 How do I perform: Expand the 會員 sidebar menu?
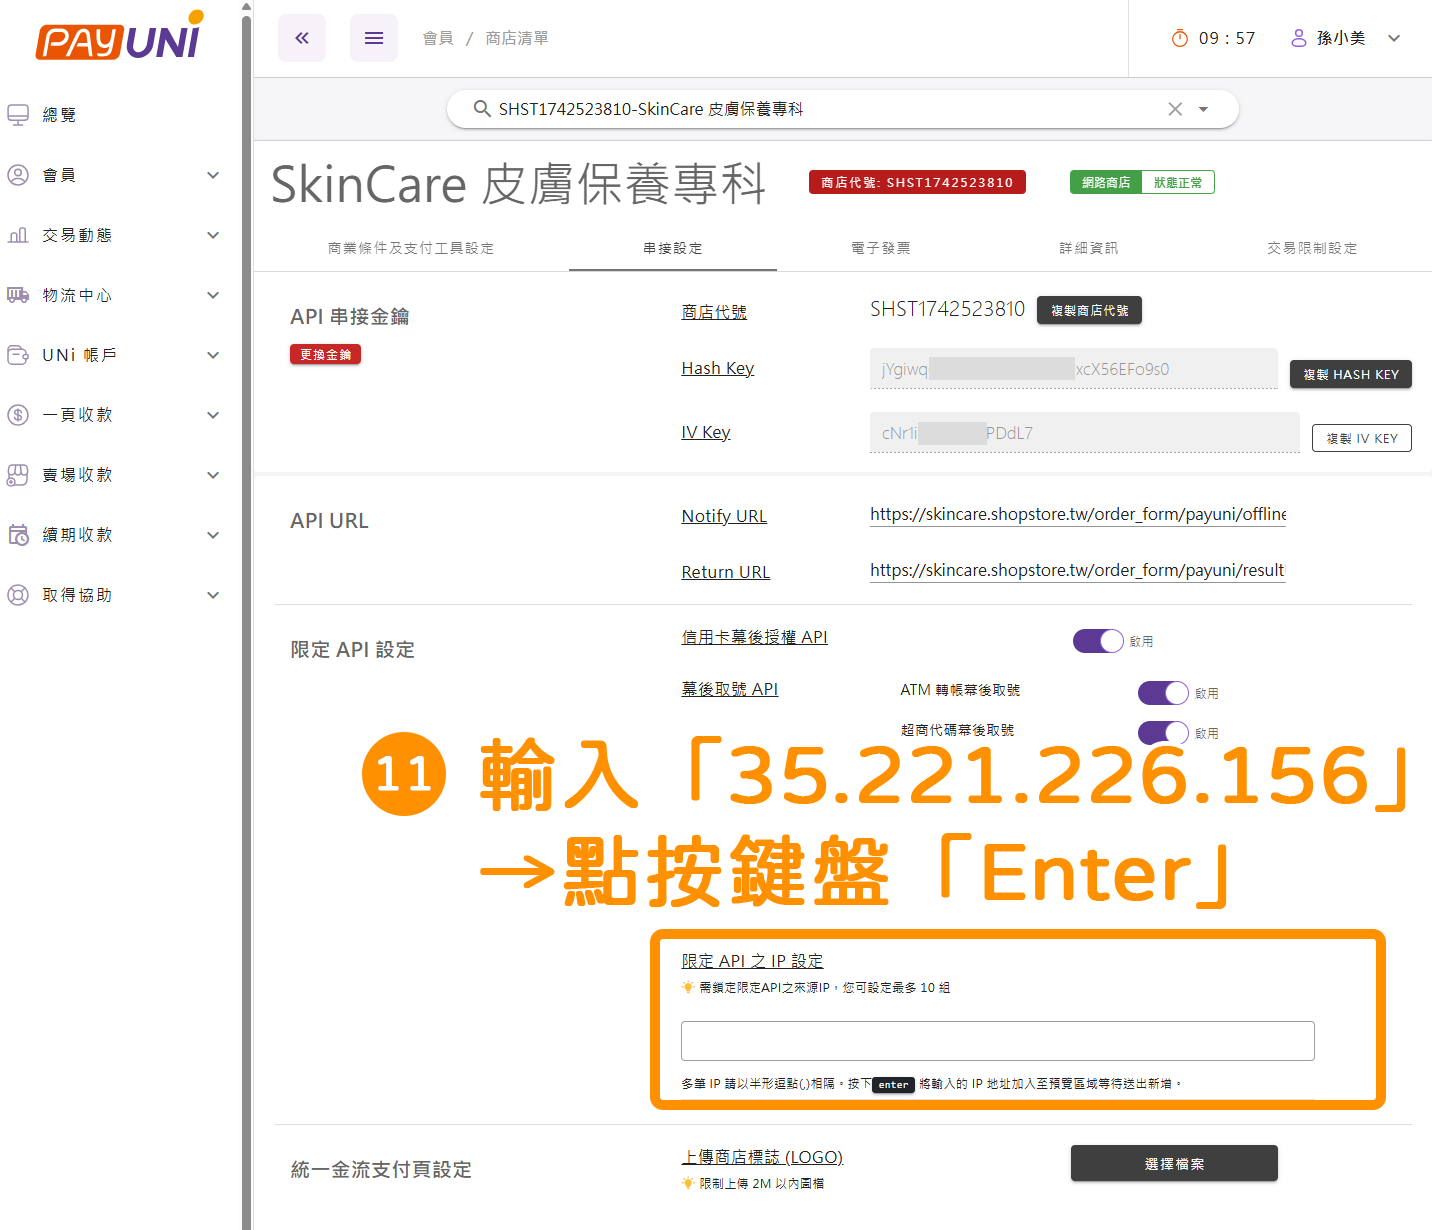213,175
